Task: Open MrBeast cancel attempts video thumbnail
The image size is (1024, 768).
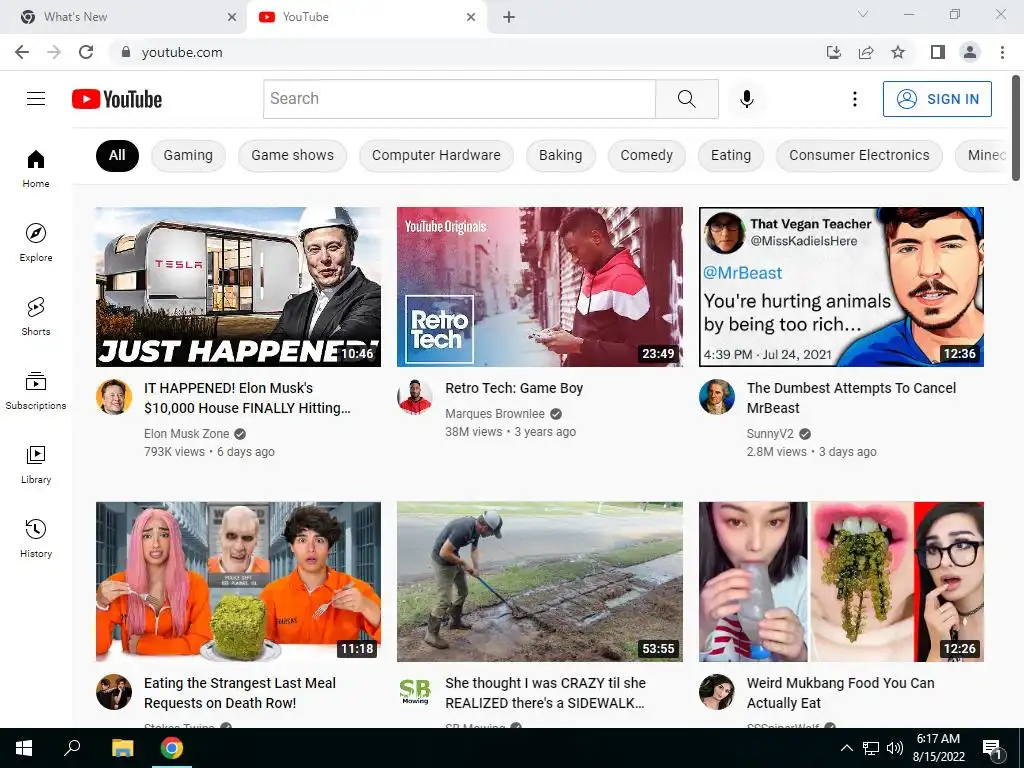Action: tap(841, 287)
